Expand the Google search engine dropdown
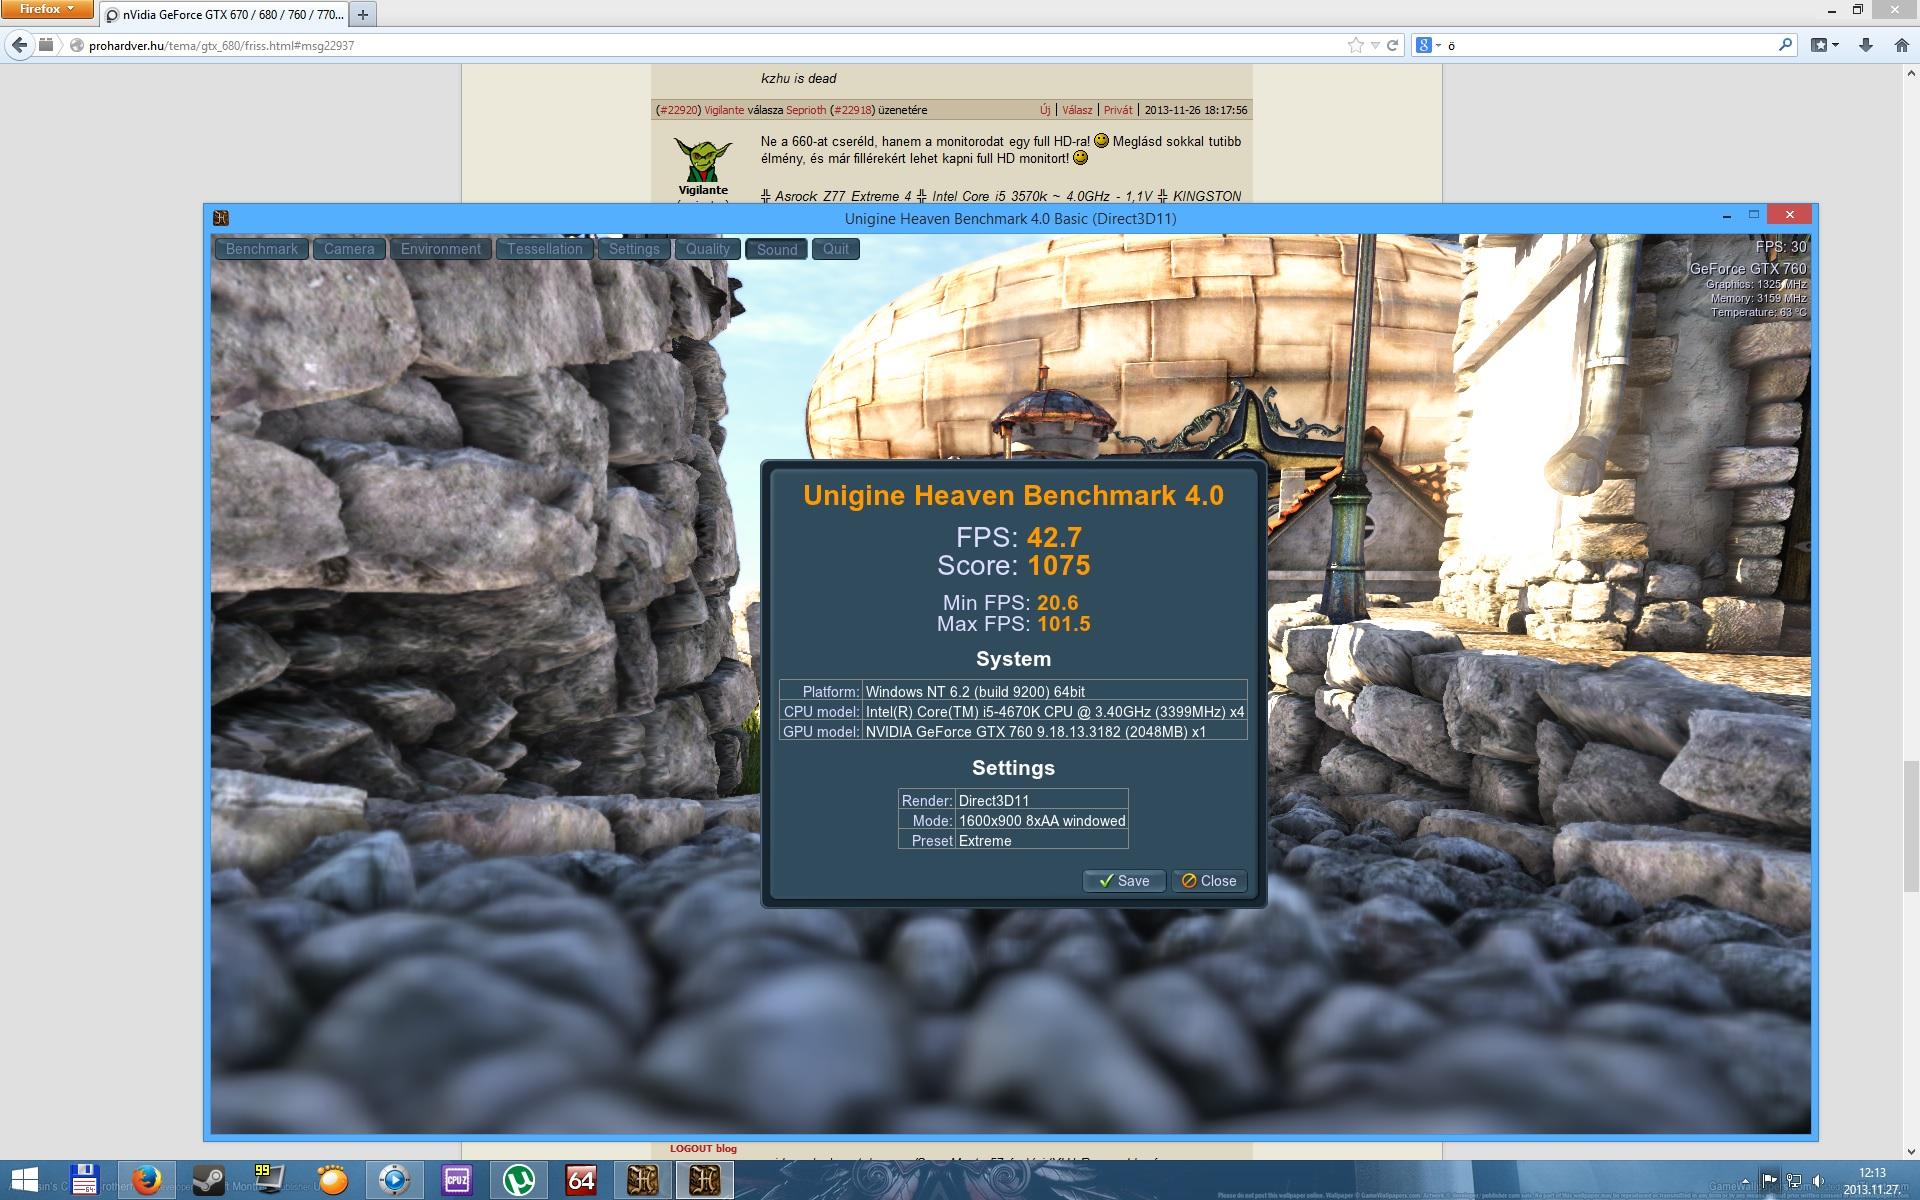Image resolution: width=1920 pixels, height=1200 pixels. coord(1438,45)
